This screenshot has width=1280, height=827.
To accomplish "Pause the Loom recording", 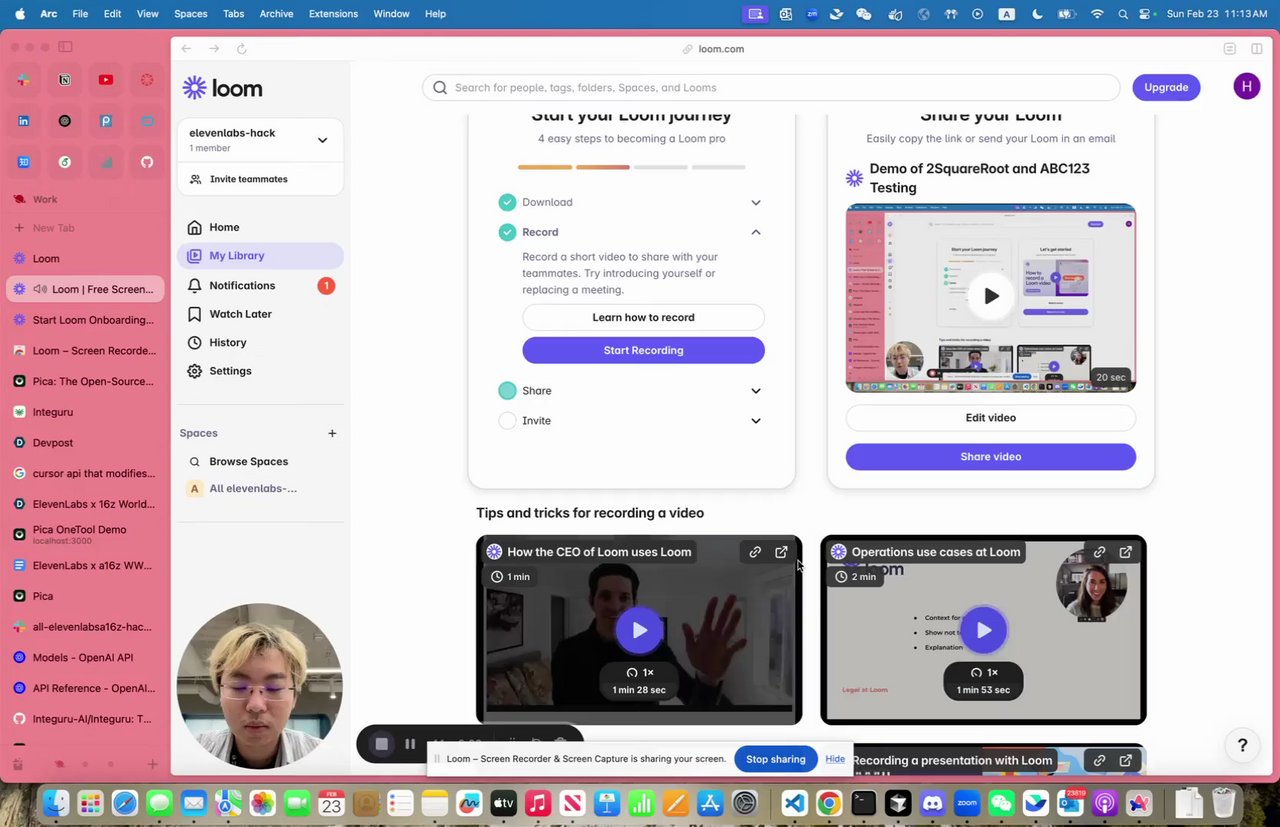I will click(x=410, y=744).
